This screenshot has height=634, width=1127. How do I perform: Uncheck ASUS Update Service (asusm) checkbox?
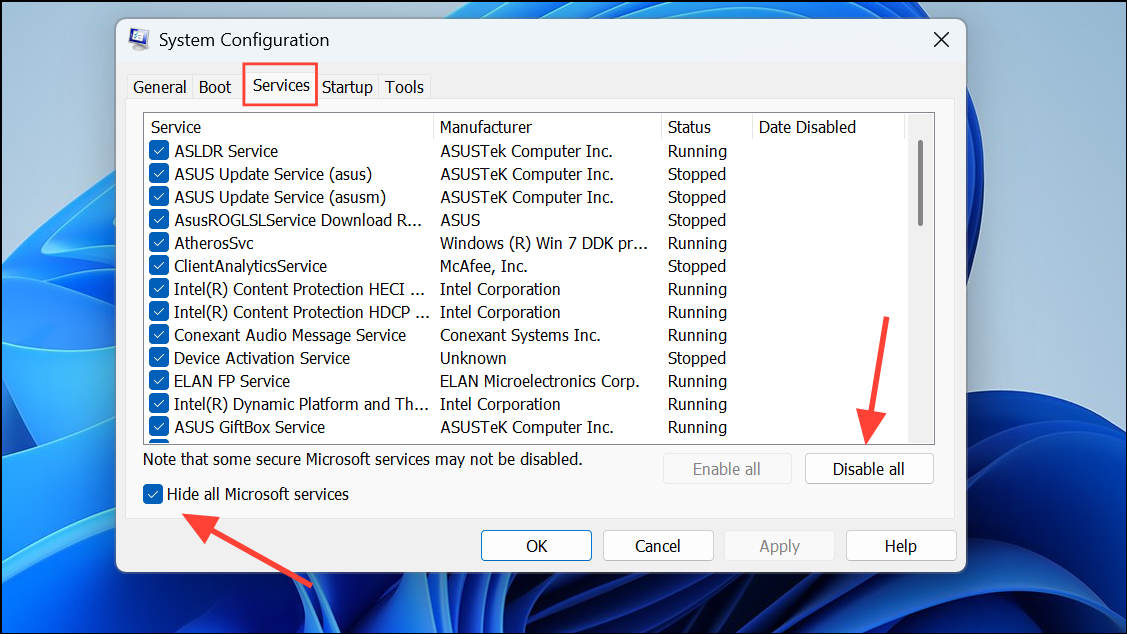coord(159,197)
